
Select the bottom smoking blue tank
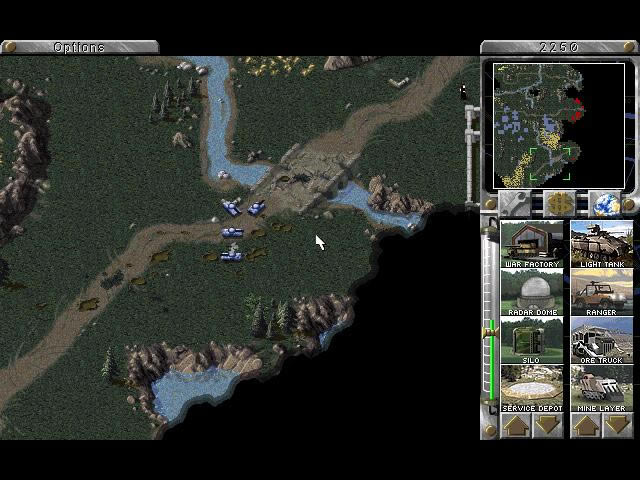point(232,254)
